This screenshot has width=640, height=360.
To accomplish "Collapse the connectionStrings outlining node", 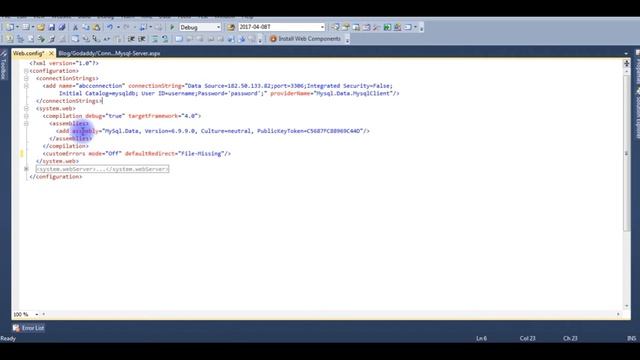I will (x=26, y=78).
